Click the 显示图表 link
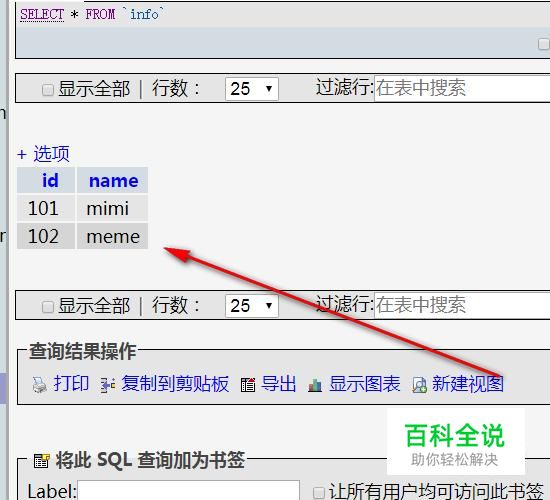The width and height of the screenshot is (550, 500). 365,383
